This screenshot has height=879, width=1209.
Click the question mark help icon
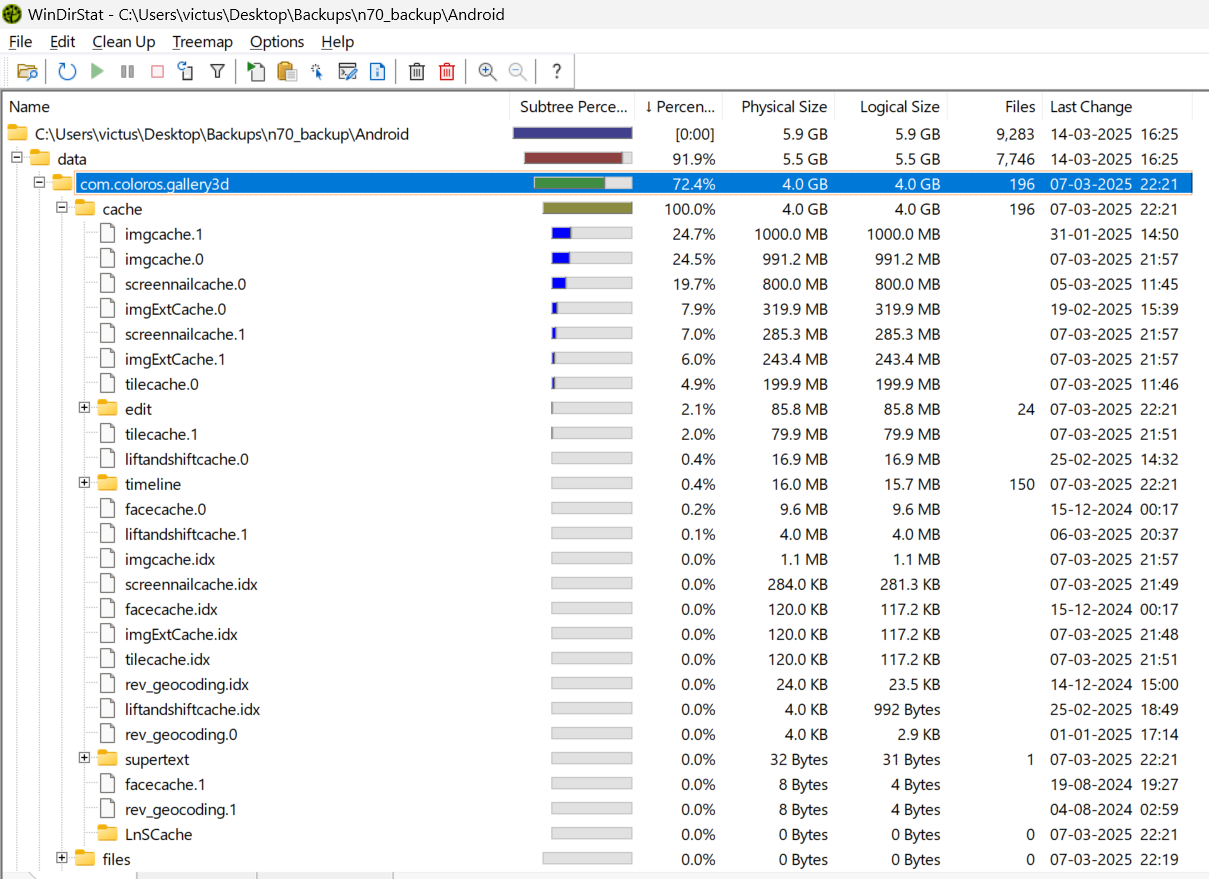point(557,71)
